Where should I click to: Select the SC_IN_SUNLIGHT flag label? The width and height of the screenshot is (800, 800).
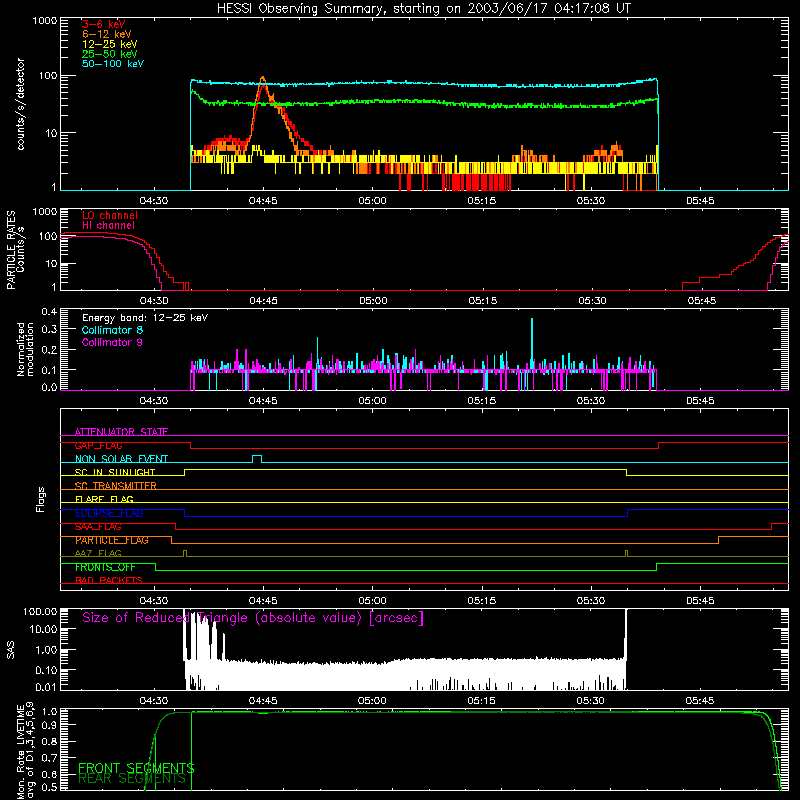tap(115, 472)
